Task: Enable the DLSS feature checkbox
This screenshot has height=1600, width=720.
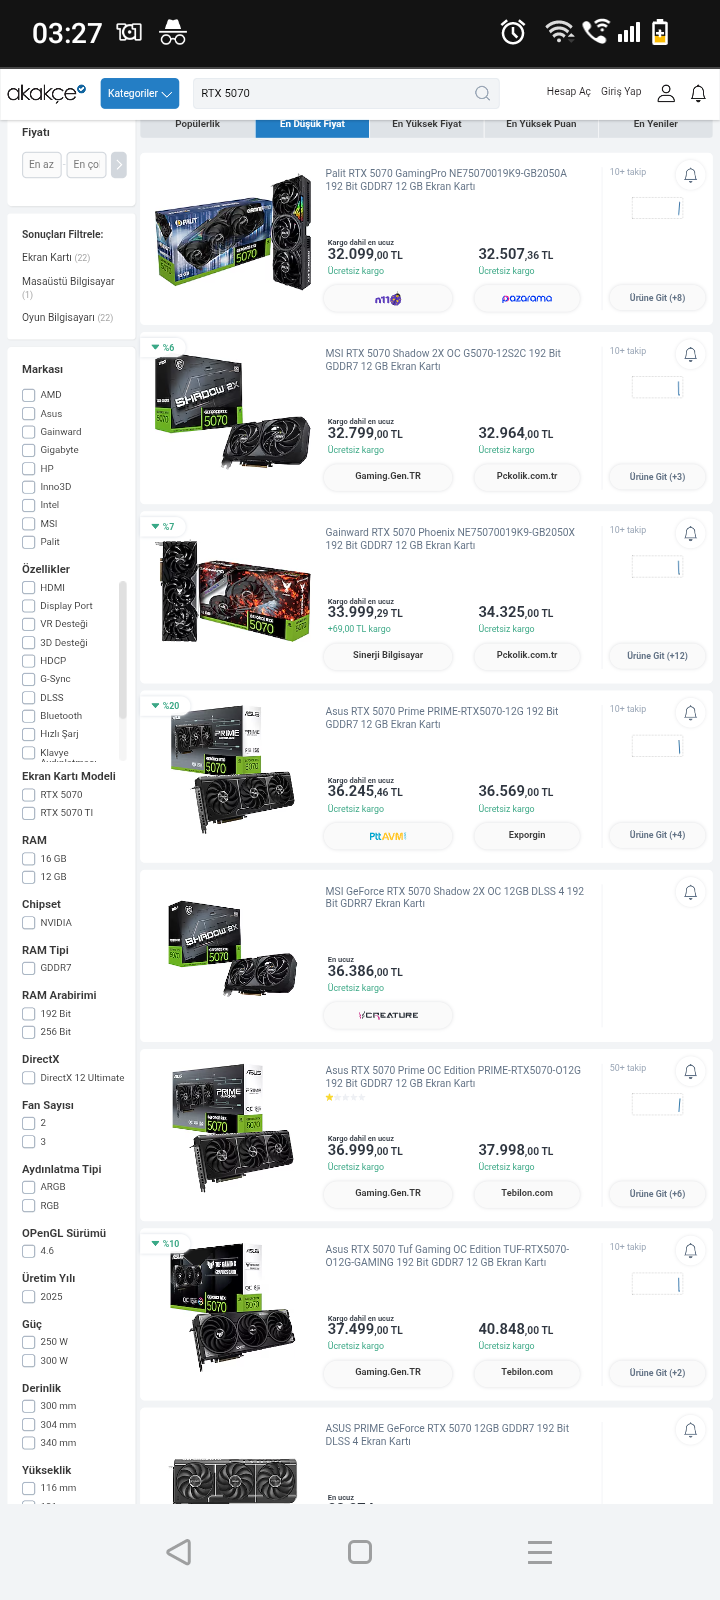Action: click(x=28, y=698)
